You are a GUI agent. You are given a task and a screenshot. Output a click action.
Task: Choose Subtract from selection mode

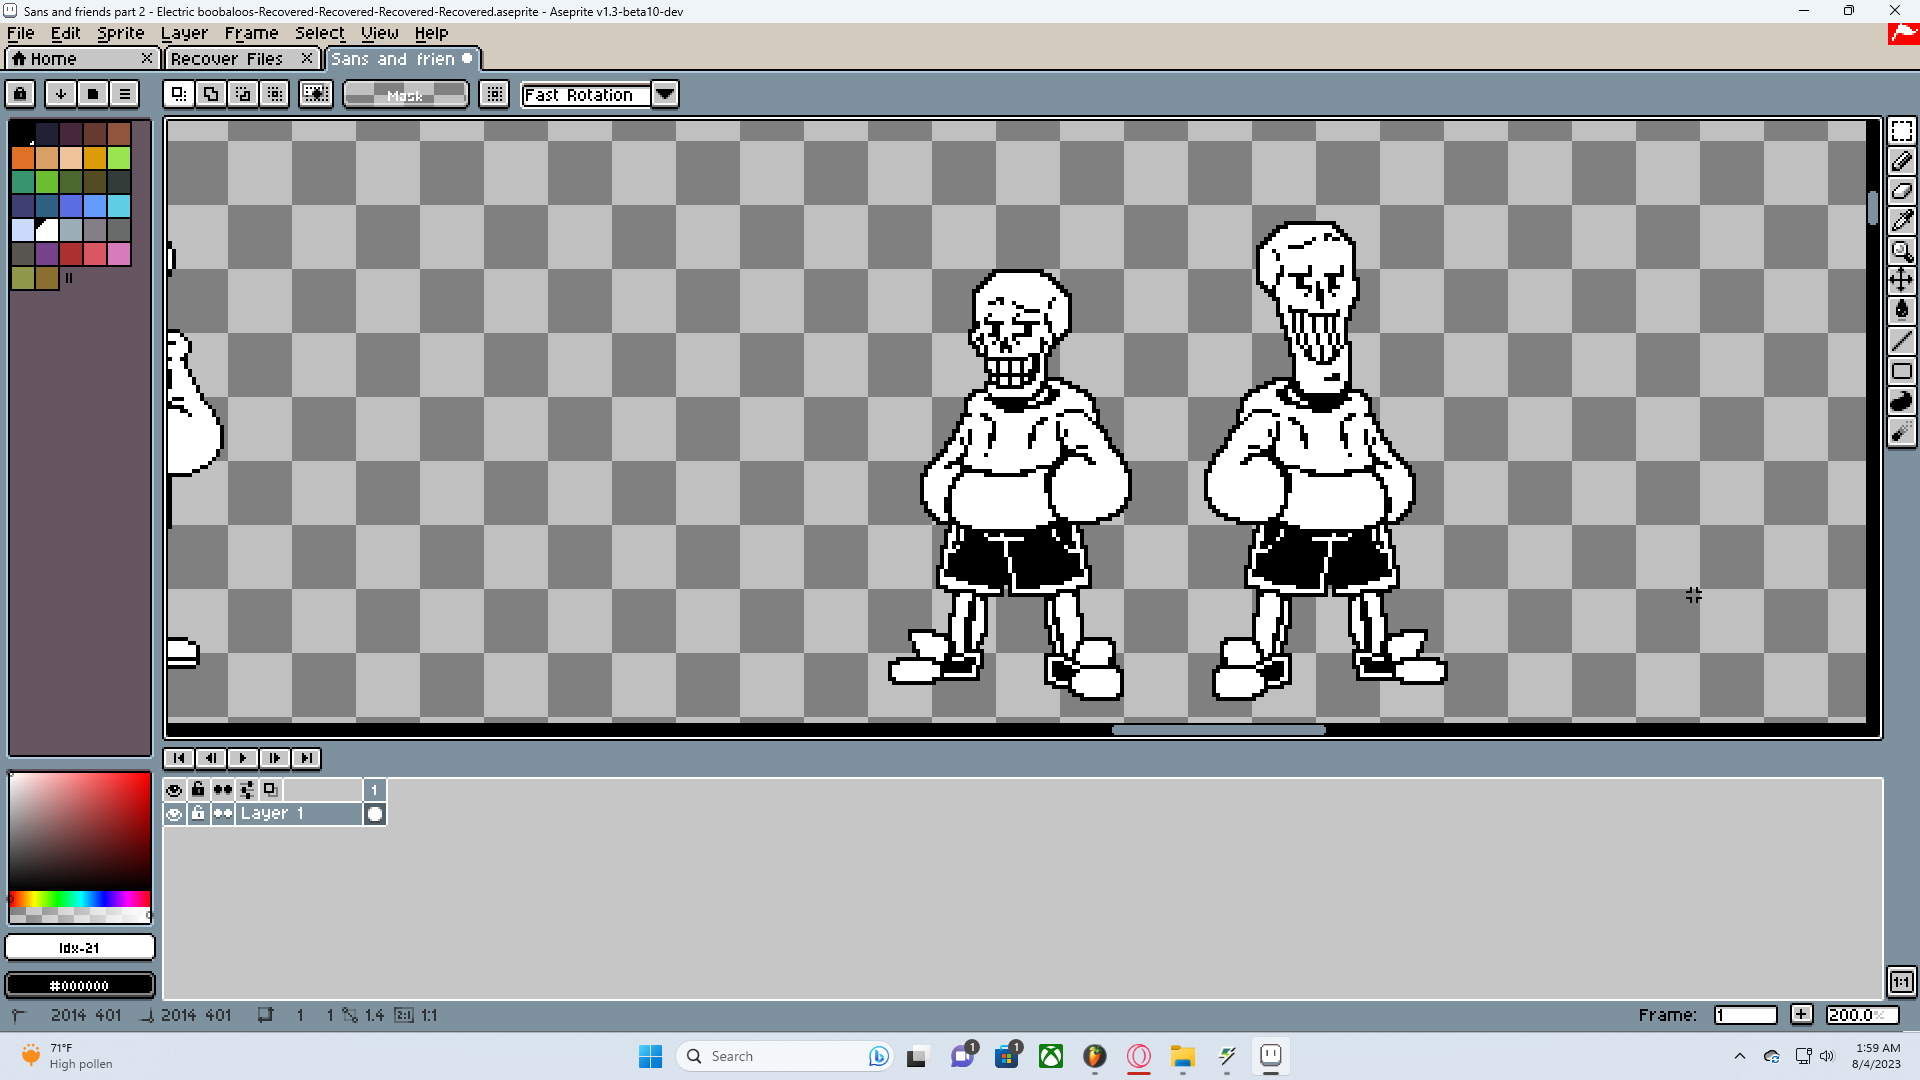point(243,94)
